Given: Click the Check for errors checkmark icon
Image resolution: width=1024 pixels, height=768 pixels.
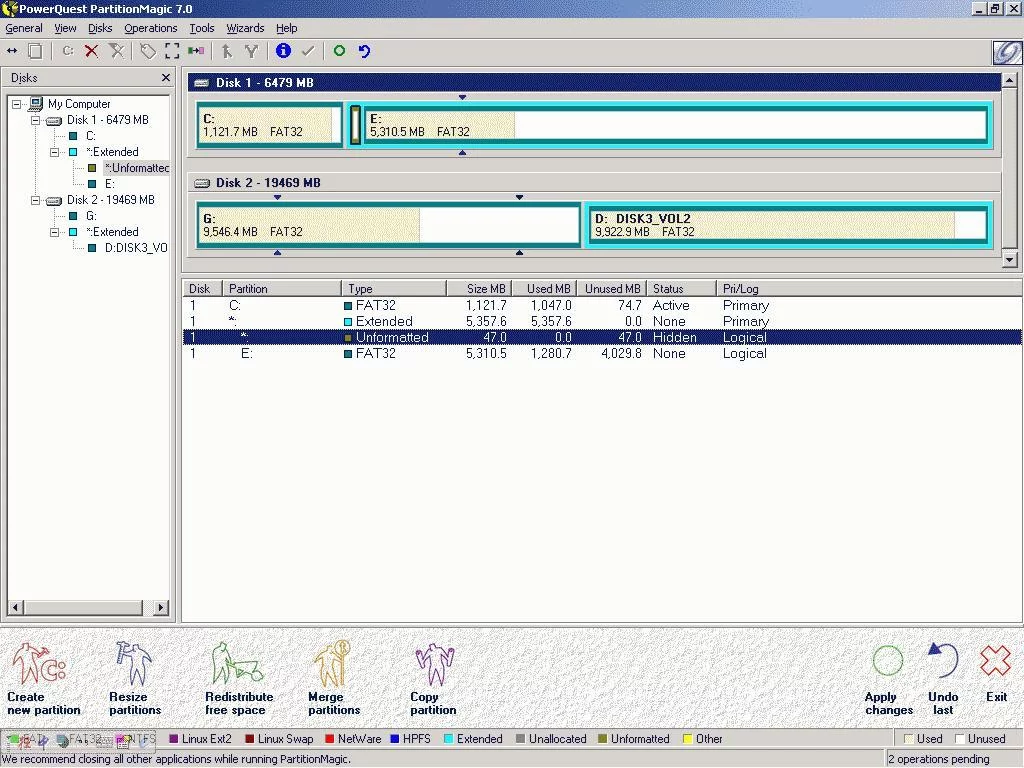Looking at the screenshot, I should point(308,50).
